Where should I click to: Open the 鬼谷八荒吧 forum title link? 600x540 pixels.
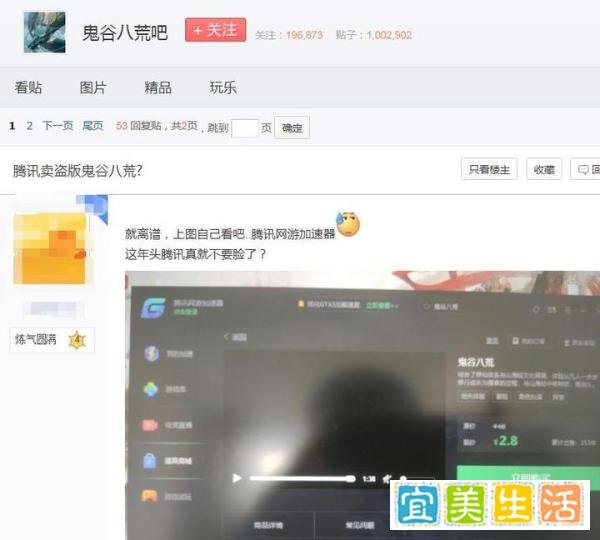(x=125, y=33)
